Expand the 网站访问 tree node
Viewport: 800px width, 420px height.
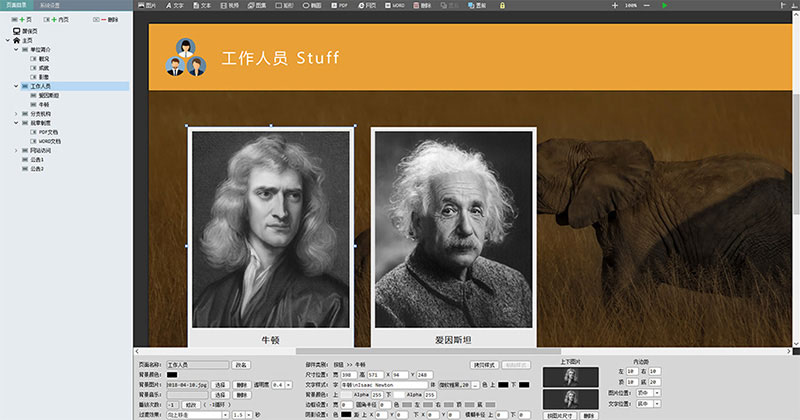[17, 150]
